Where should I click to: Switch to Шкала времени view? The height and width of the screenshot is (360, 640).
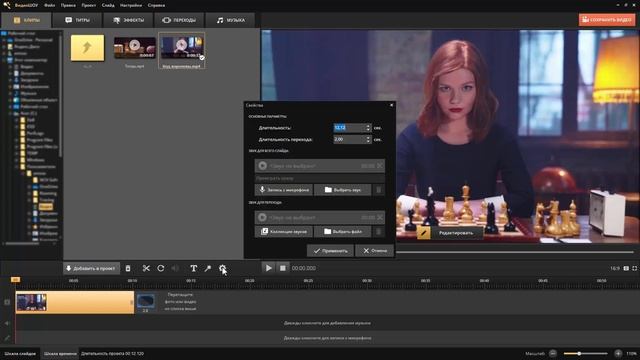[x=60, y=353]
